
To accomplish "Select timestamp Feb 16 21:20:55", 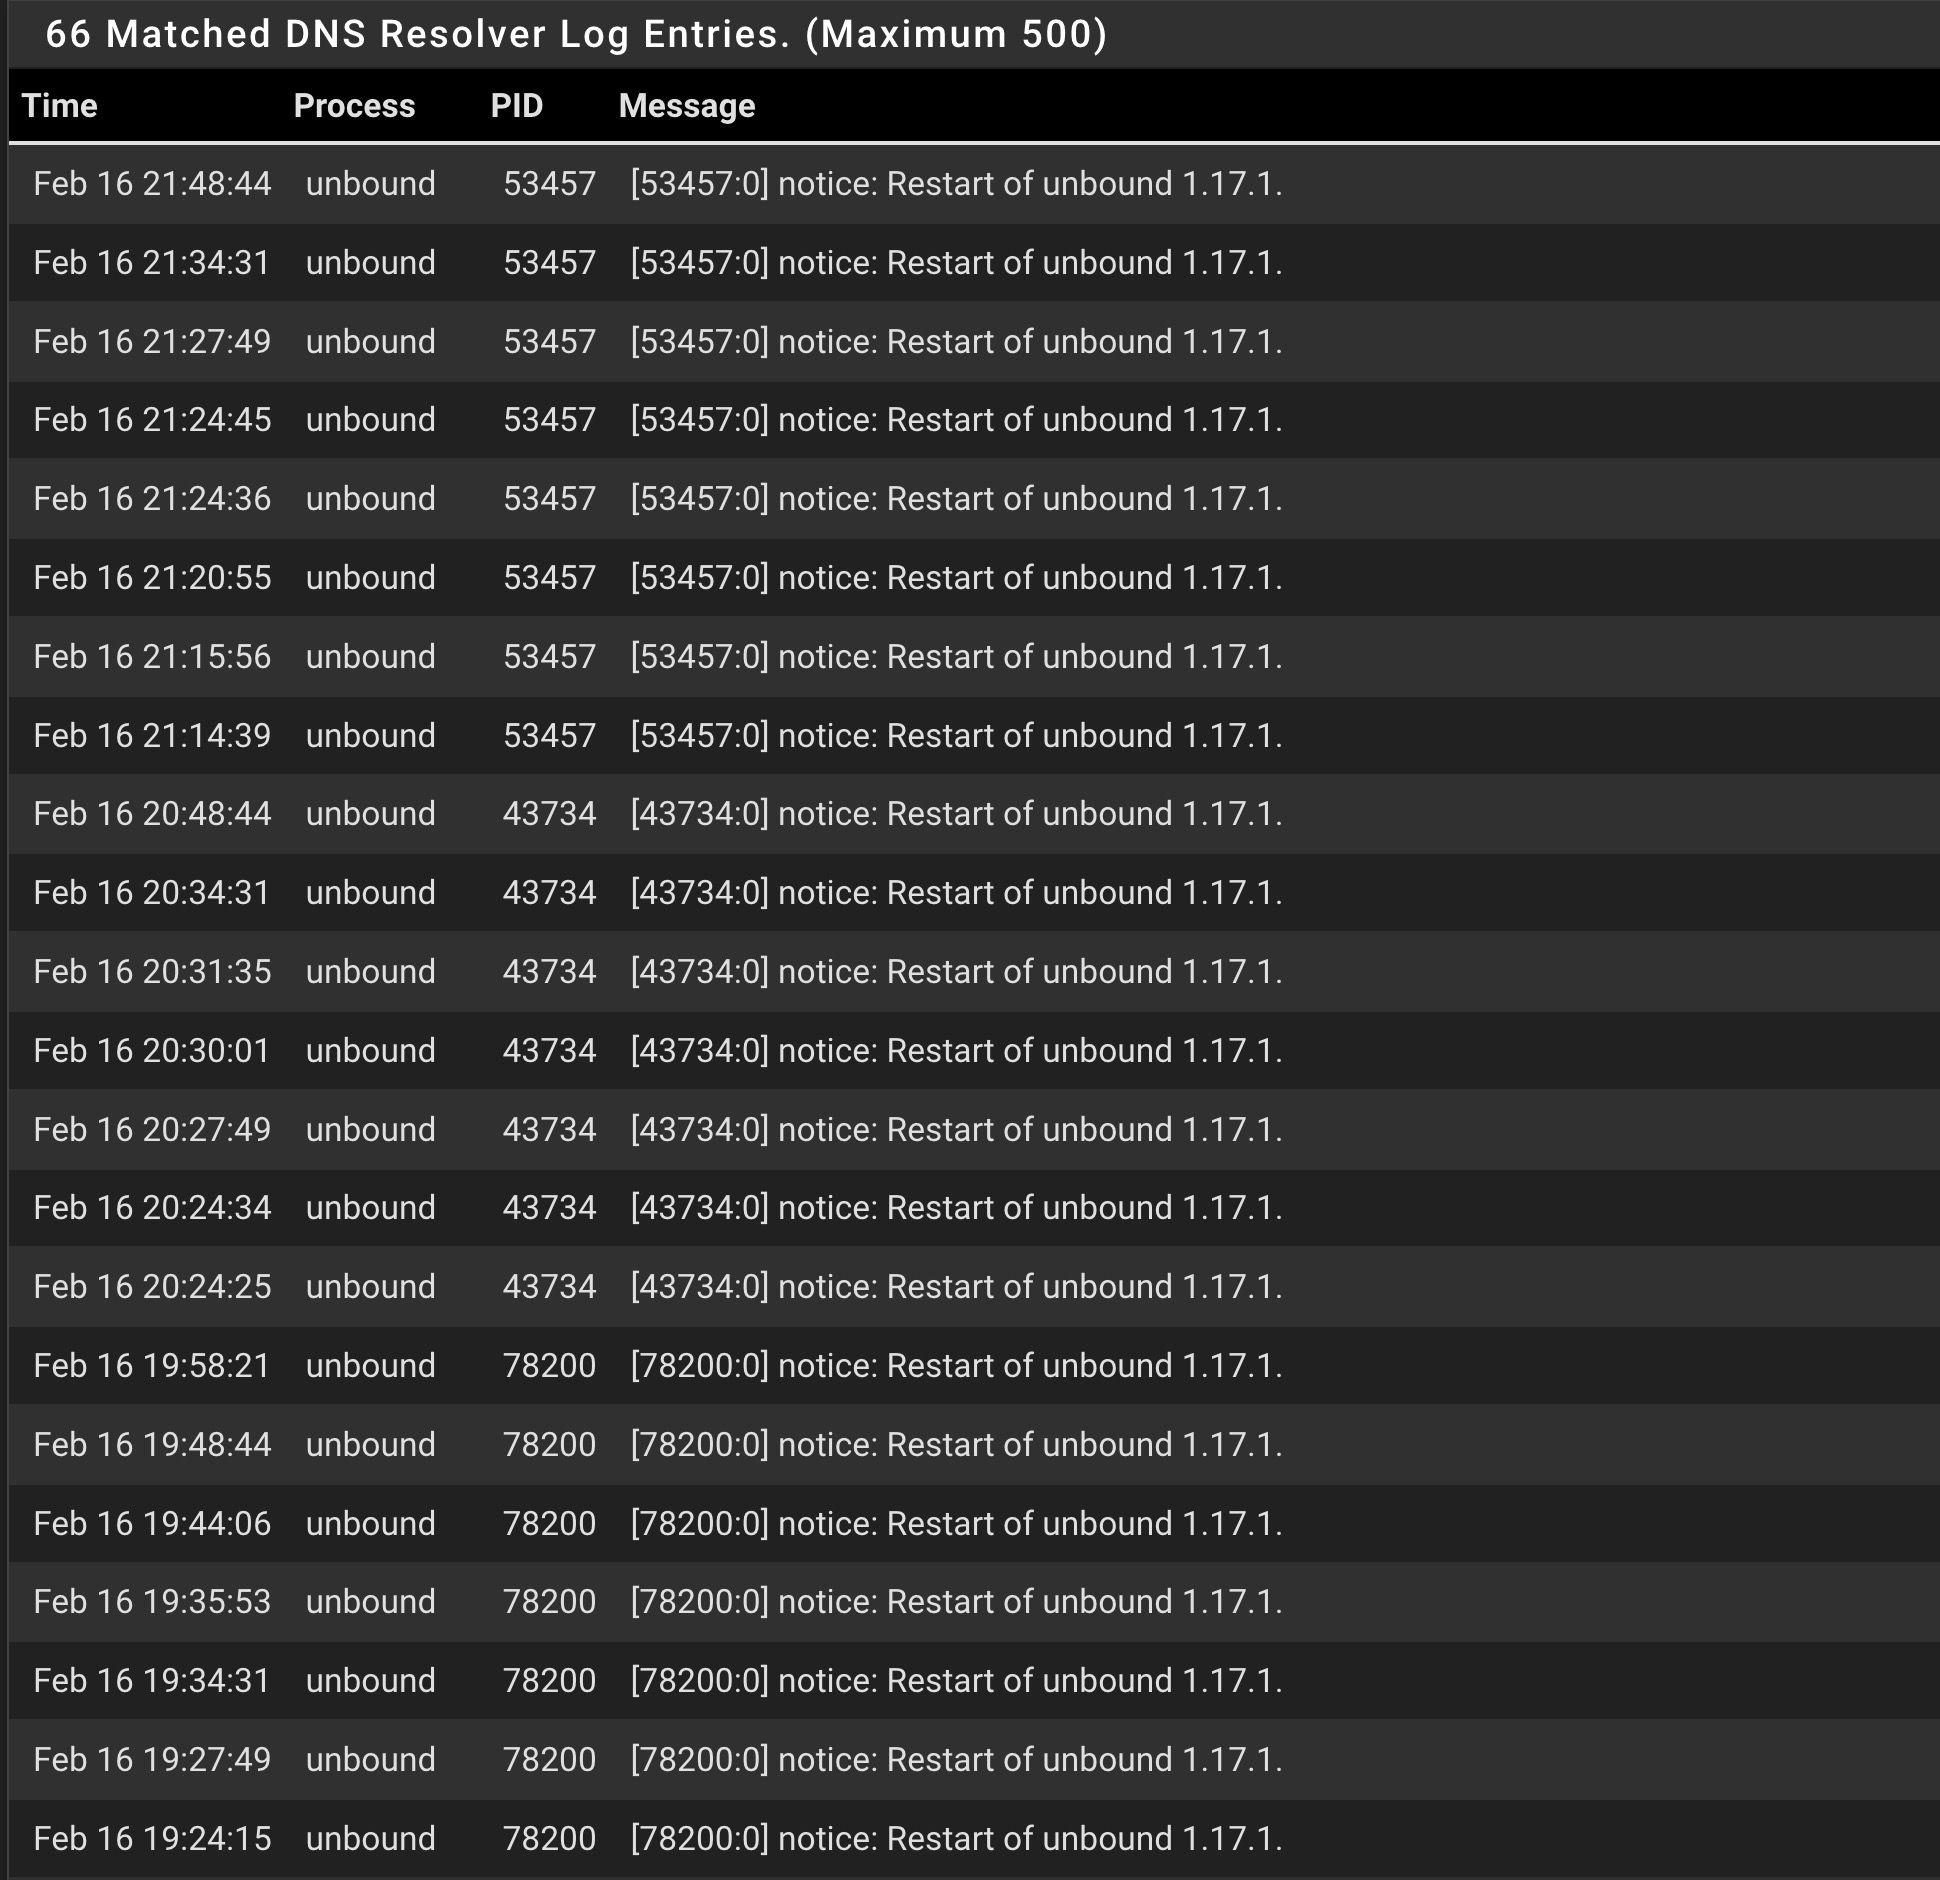I will click(152, 578).
